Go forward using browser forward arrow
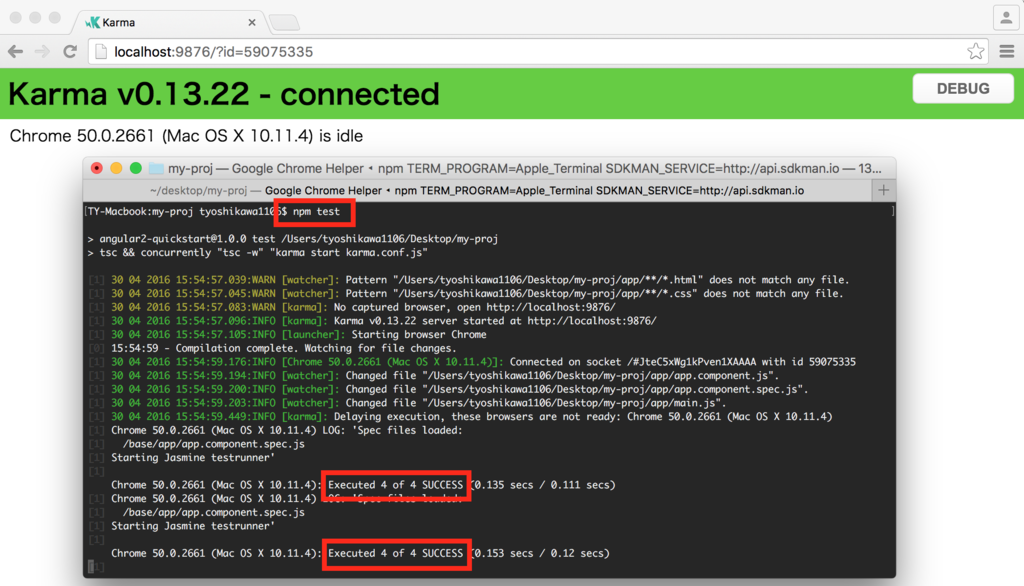 pyautogui.click(x=42, y=52)
